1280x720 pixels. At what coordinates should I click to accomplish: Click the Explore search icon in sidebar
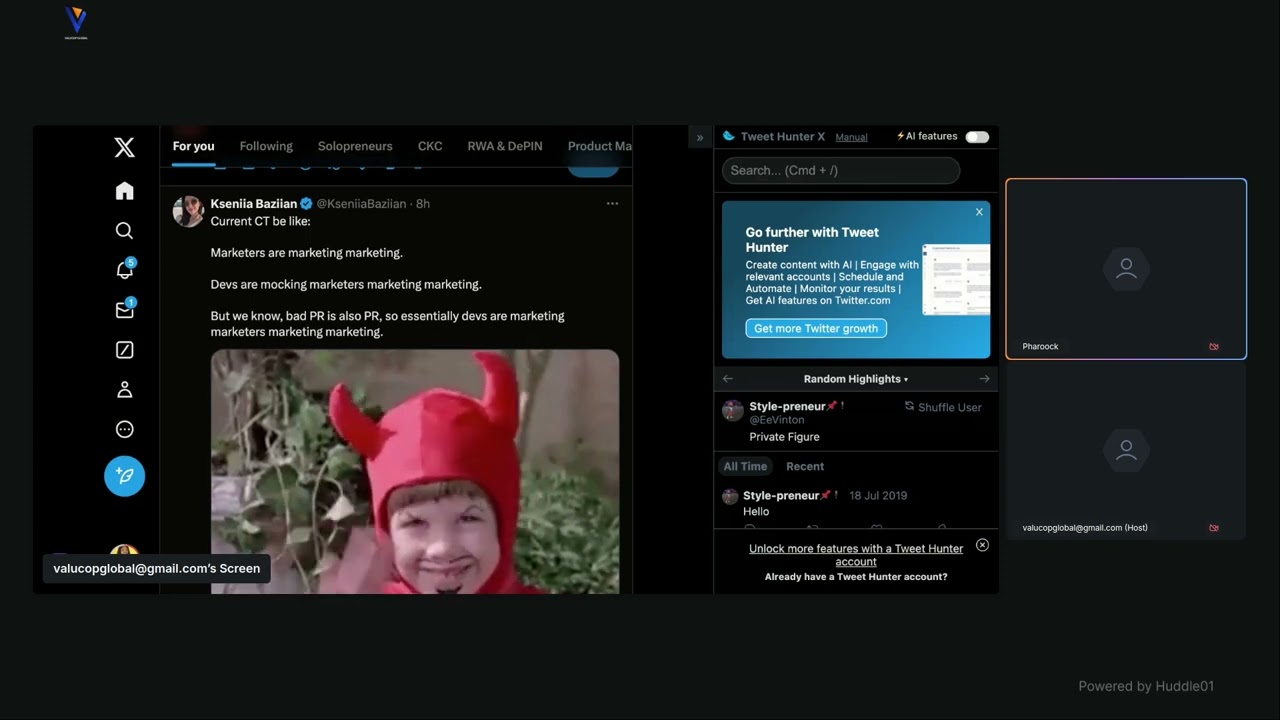click(x=124, y=231)
